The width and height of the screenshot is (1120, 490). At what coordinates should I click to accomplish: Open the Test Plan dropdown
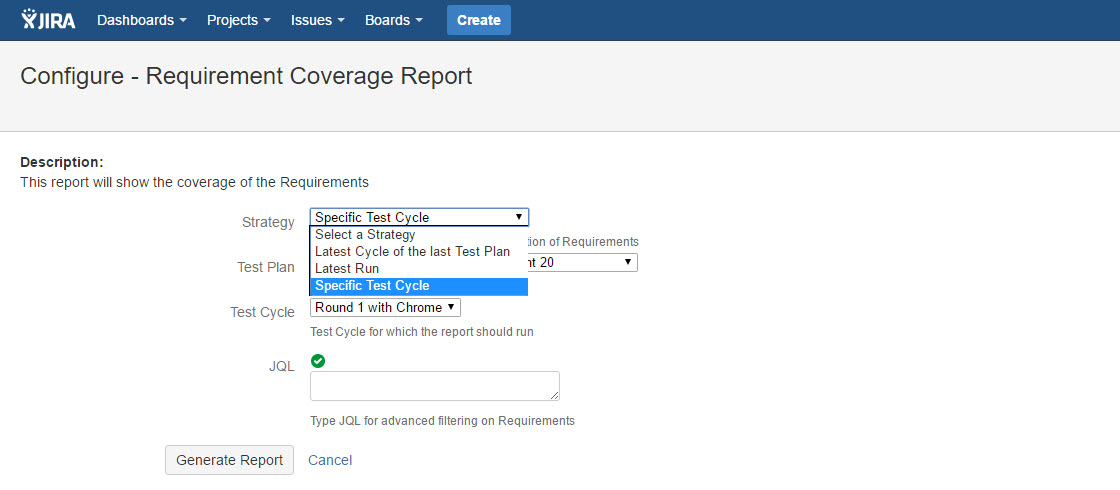coord(582,263)
